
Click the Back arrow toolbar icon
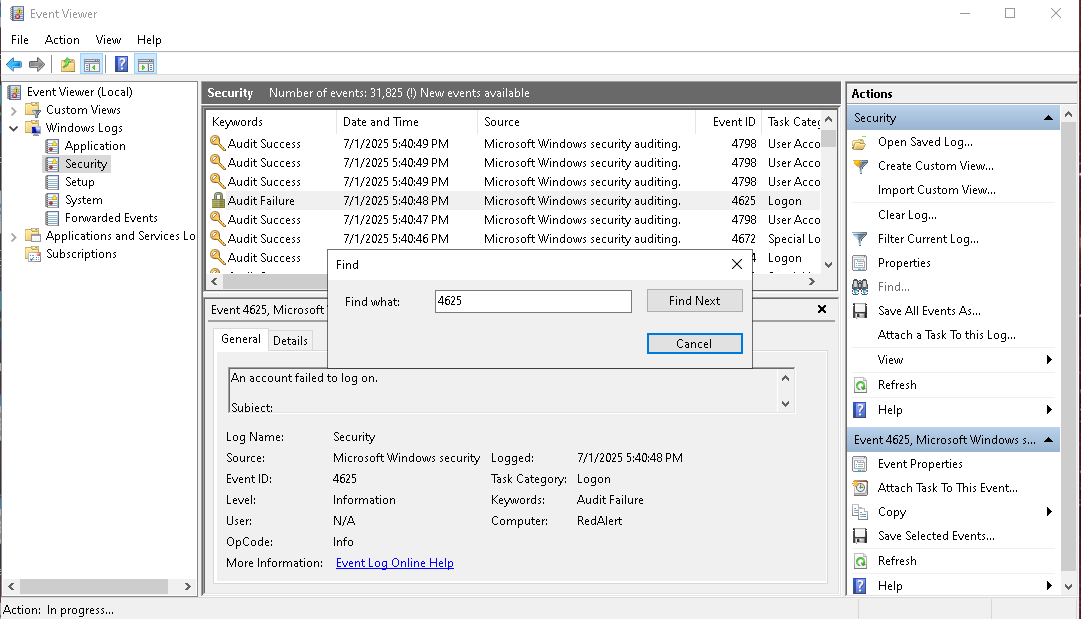pos(14,65)
